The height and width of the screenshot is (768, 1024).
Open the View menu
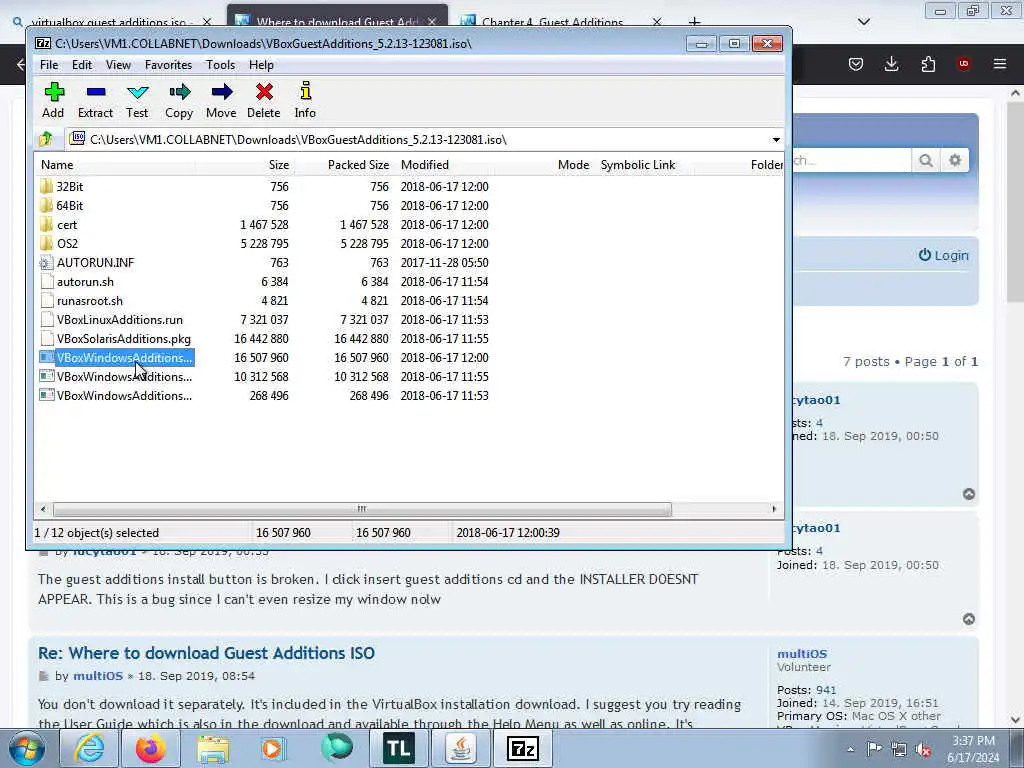118,65
